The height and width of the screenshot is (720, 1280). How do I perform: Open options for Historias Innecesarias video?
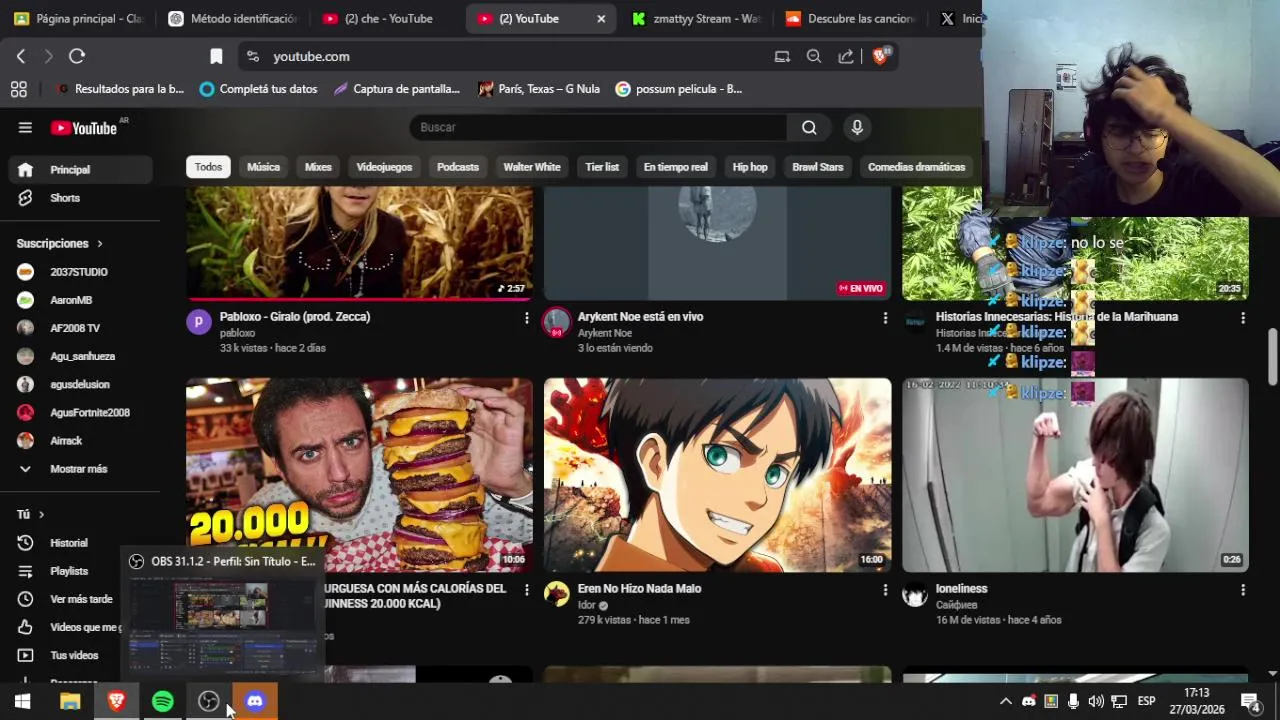tap(1242, 318)
